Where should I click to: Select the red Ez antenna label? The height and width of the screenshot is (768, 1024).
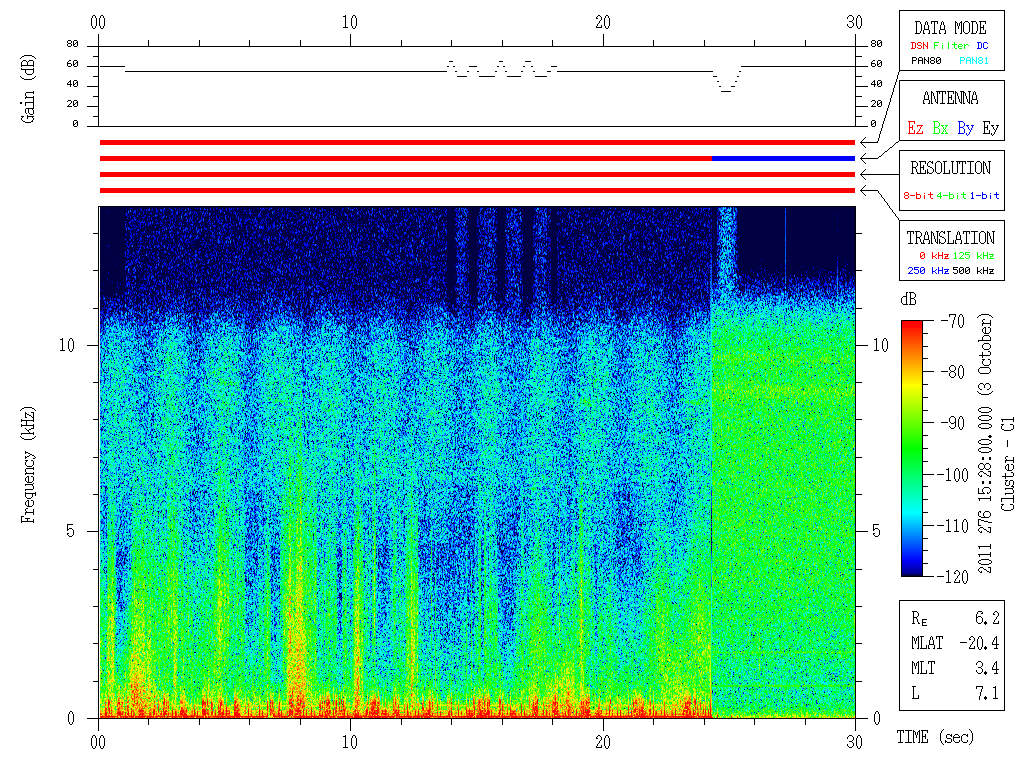pyautogui.click(x=915, y=128)
